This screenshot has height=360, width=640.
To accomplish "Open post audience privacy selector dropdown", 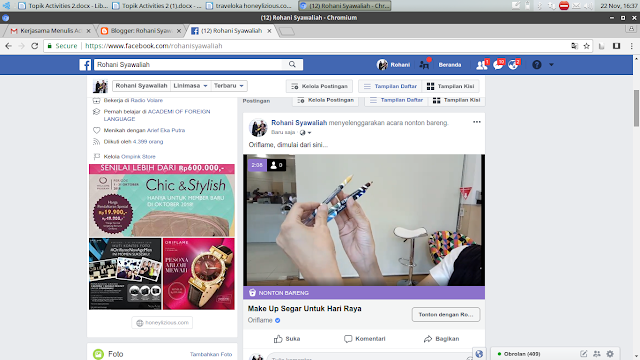I will click(306, 133).
